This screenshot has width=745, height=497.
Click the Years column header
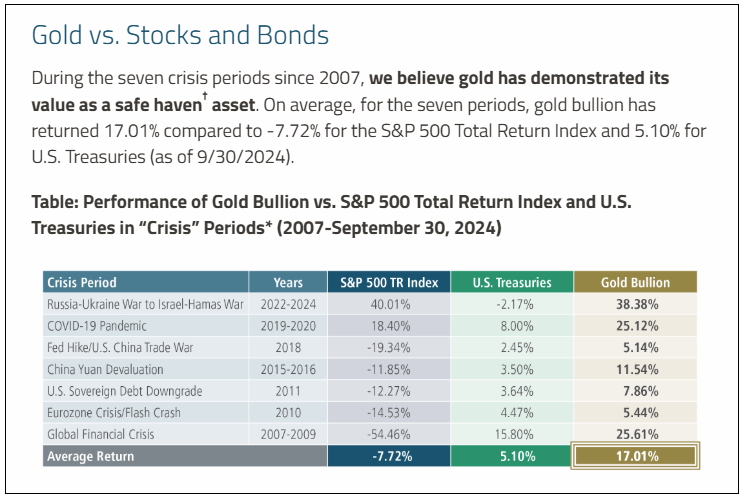point(288,282)
